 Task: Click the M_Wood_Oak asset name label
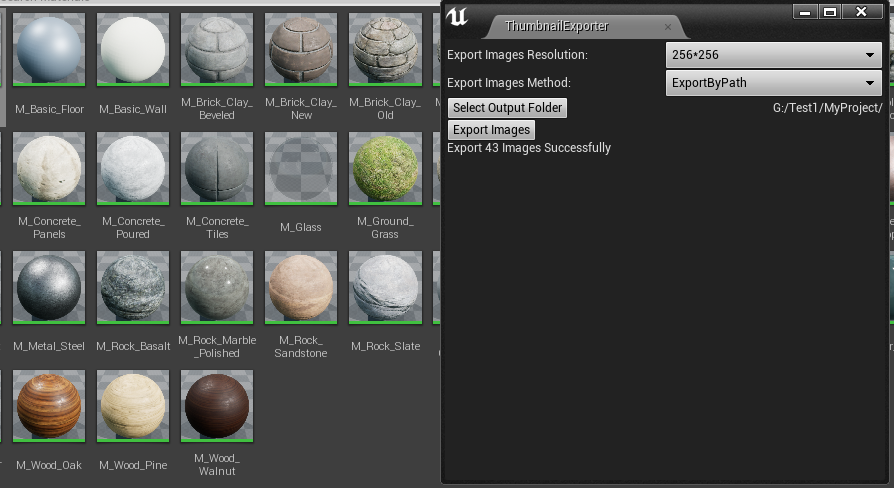coord(49,465)
